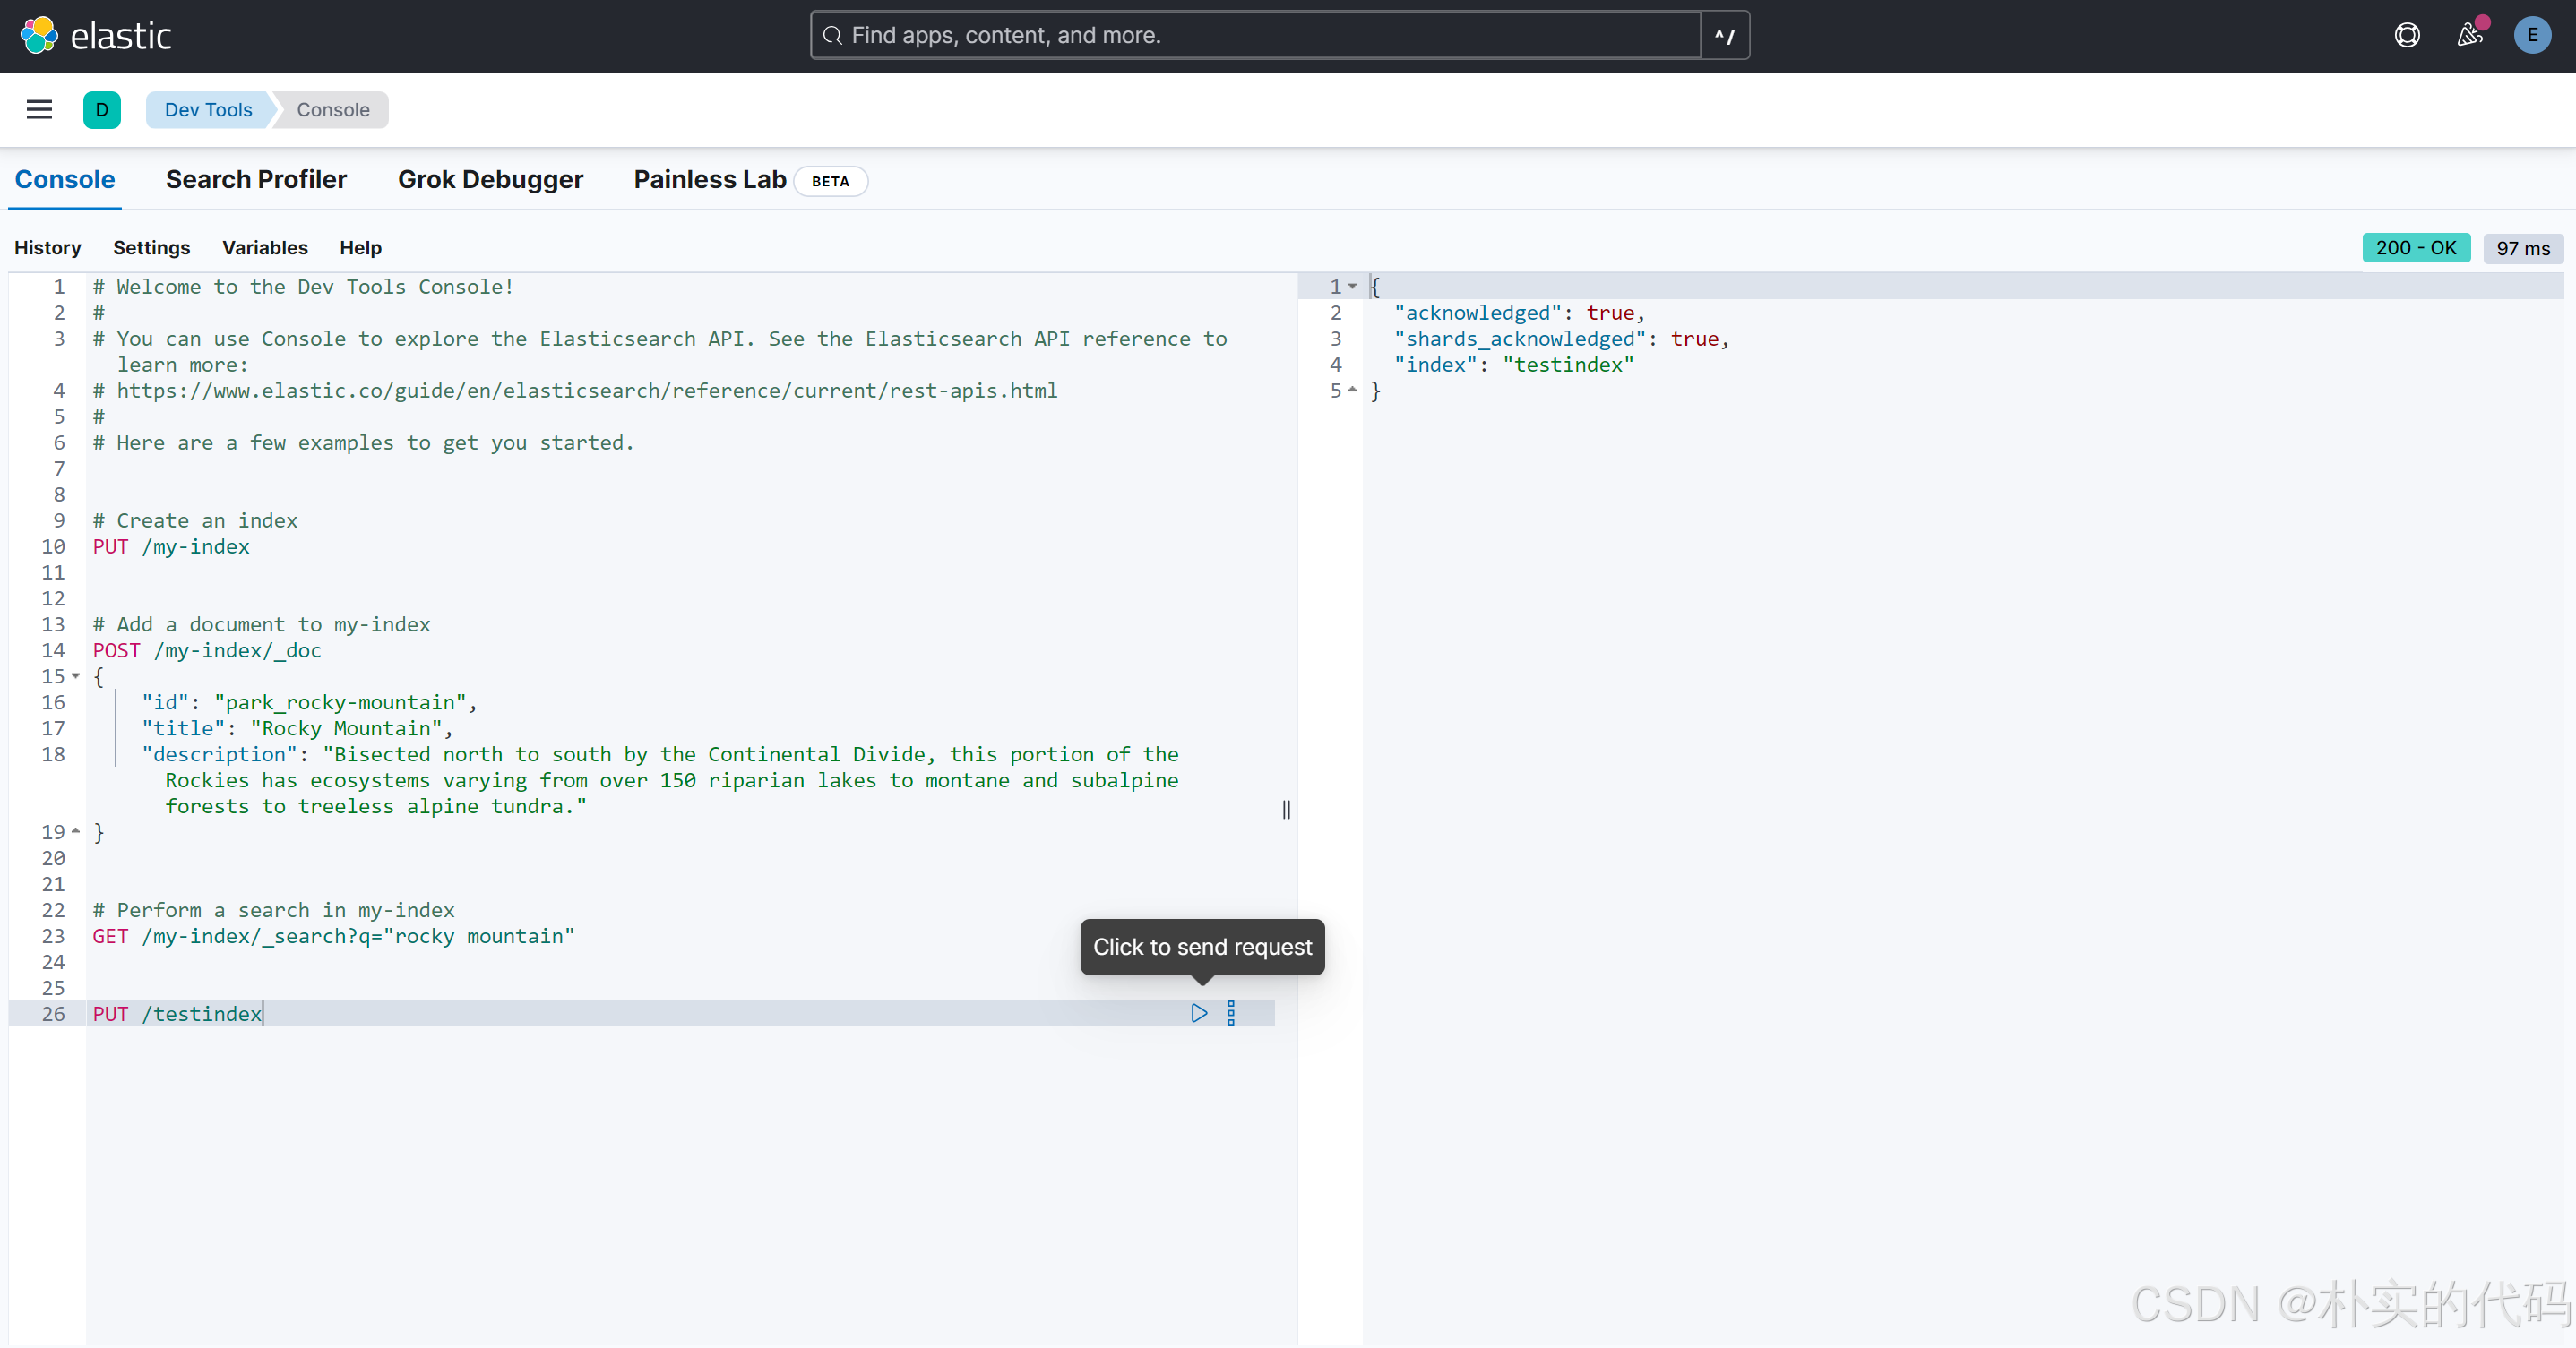Click the fold arrow at response line 5
2576x1348 pixels.
[1352, 390]
